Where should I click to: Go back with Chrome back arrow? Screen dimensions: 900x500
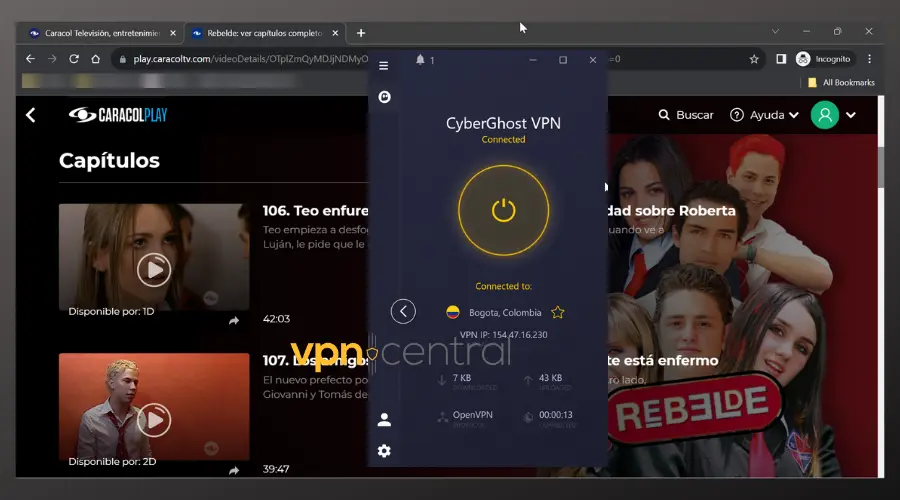(x=30, y=59)
